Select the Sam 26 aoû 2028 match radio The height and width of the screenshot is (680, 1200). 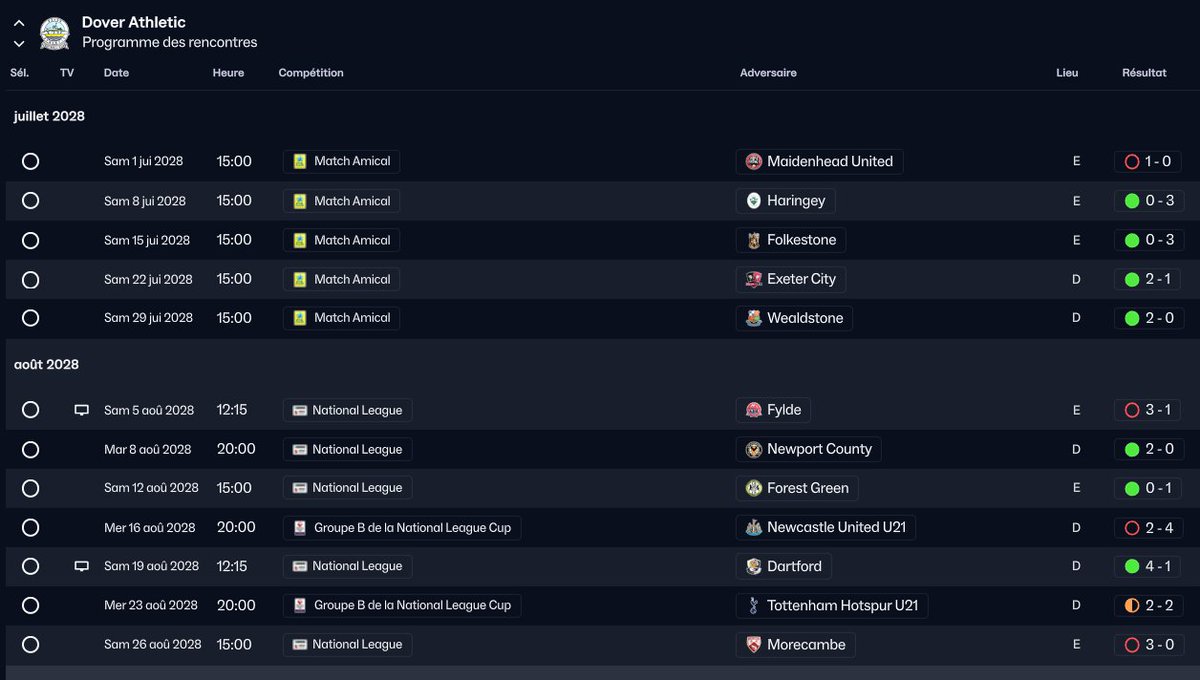(30, 645)
